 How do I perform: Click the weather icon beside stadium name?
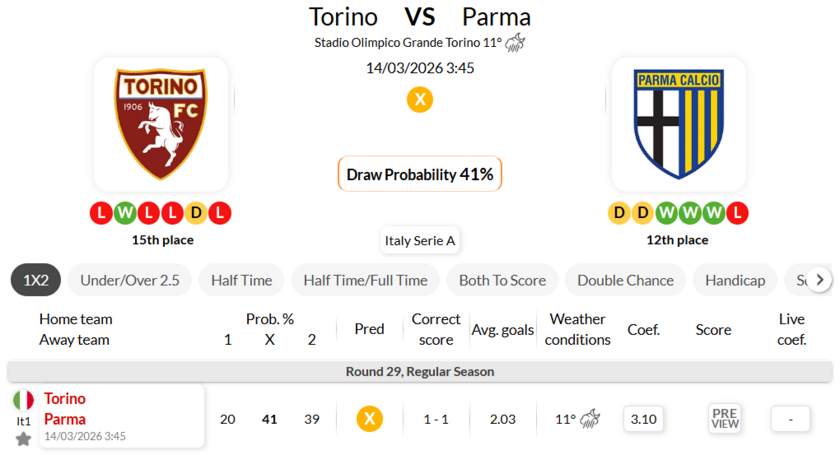[515, 42]
